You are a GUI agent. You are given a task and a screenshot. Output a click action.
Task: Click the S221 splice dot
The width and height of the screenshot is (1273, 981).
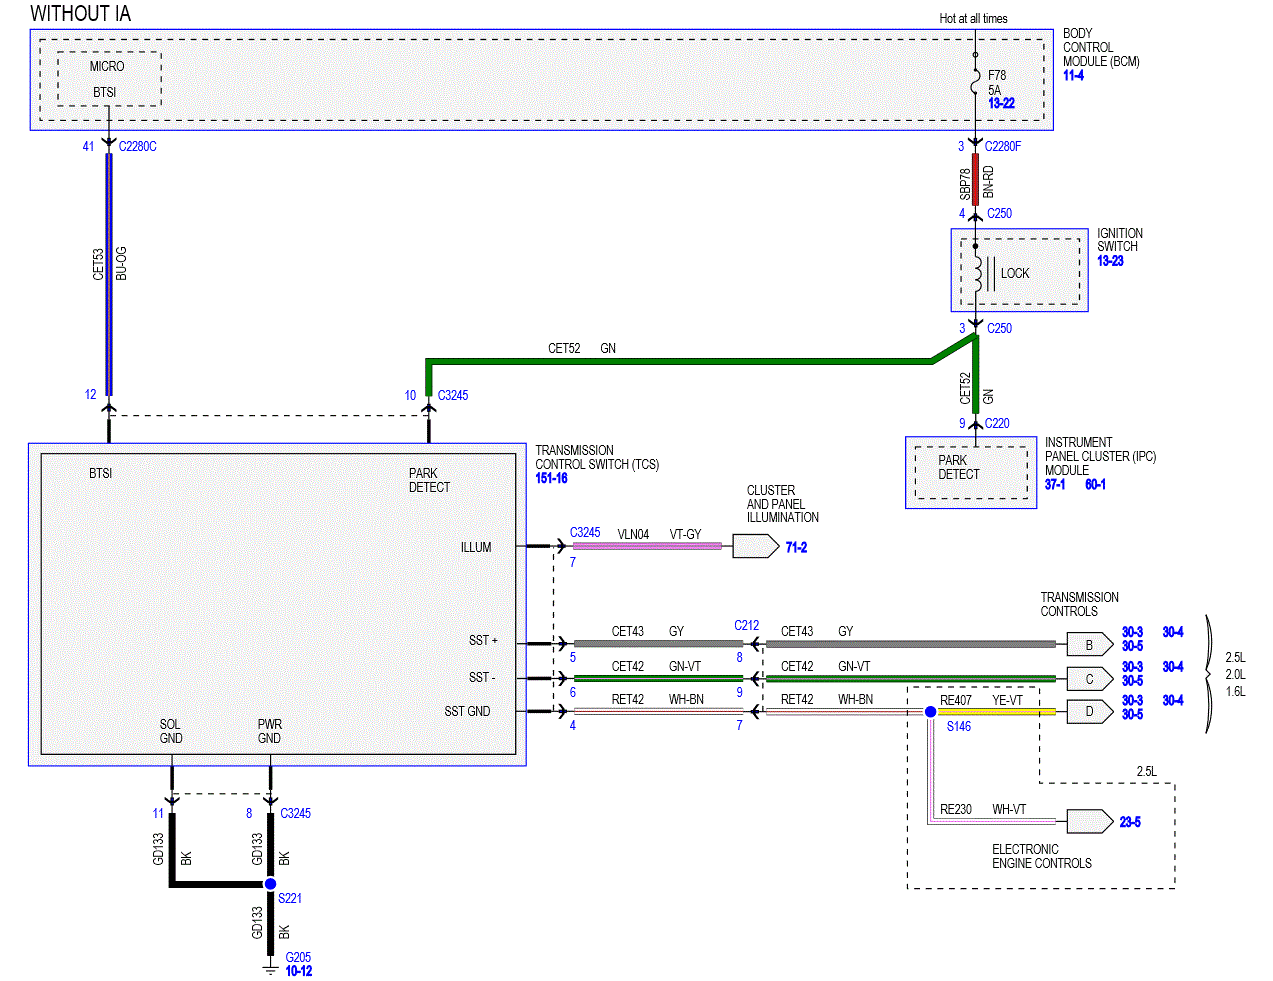270,884
